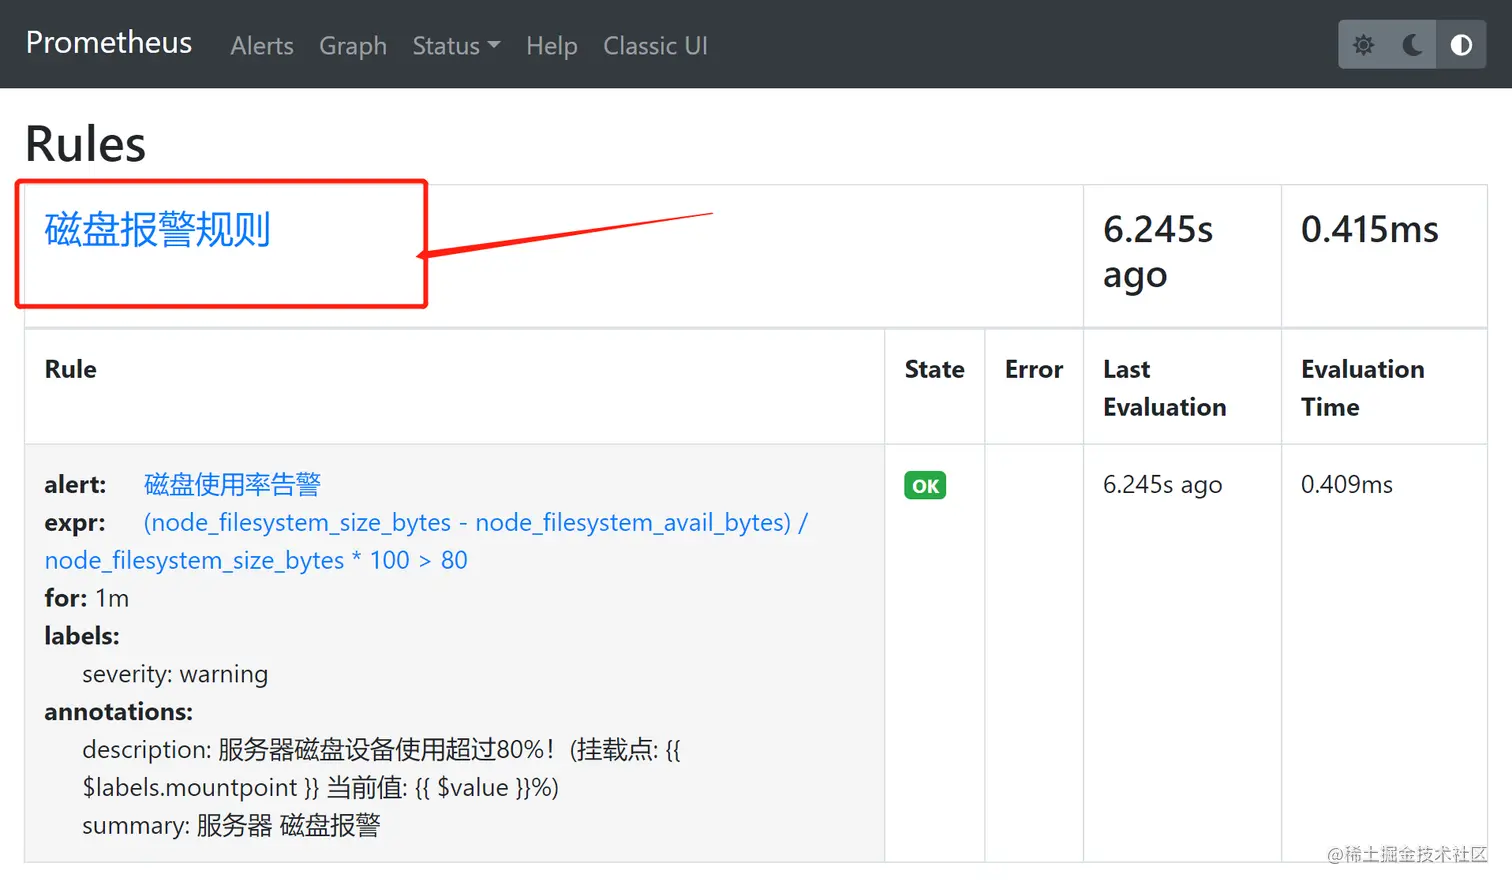Click the Rules page heading

click(x=85, y=144)
